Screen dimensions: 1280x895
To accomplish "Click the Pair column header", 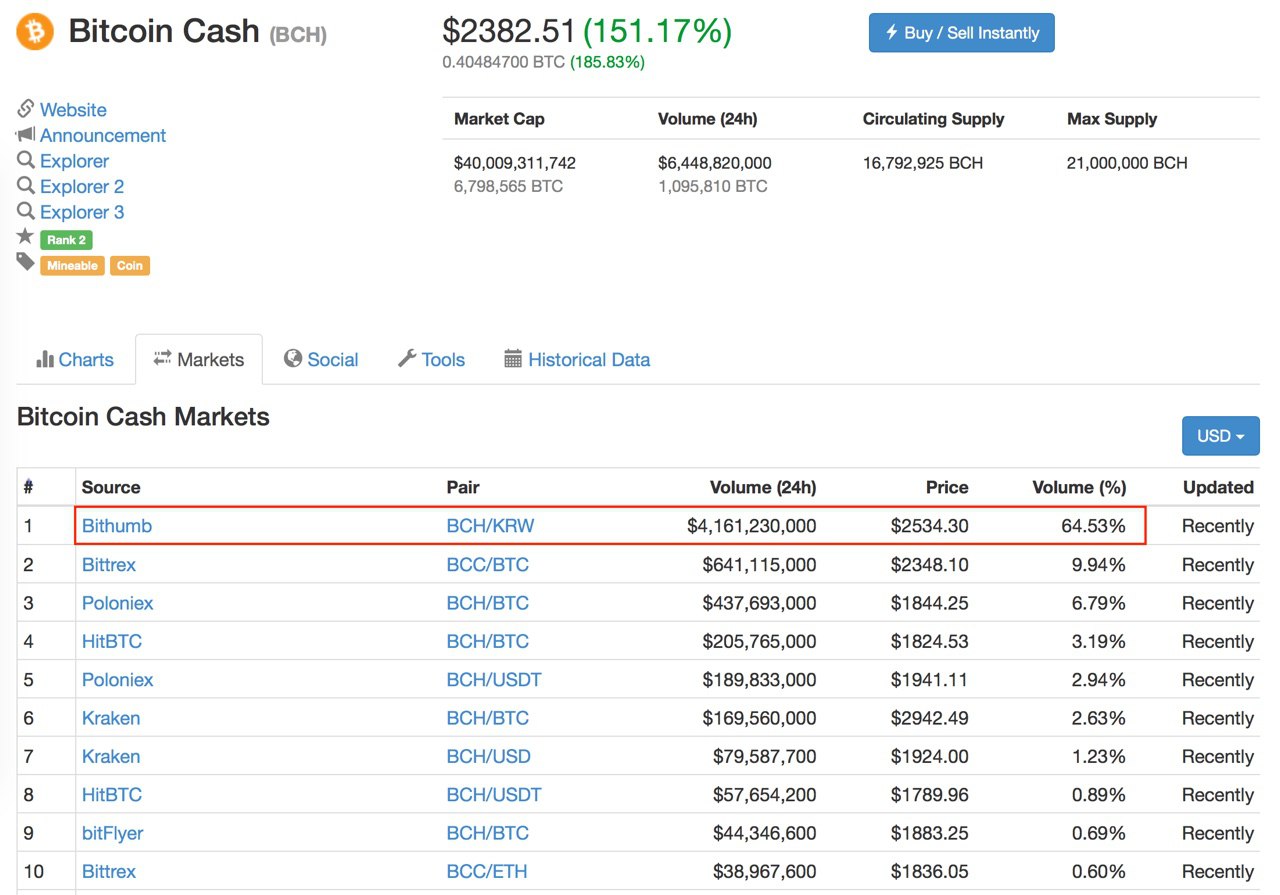I will [463, 488].
